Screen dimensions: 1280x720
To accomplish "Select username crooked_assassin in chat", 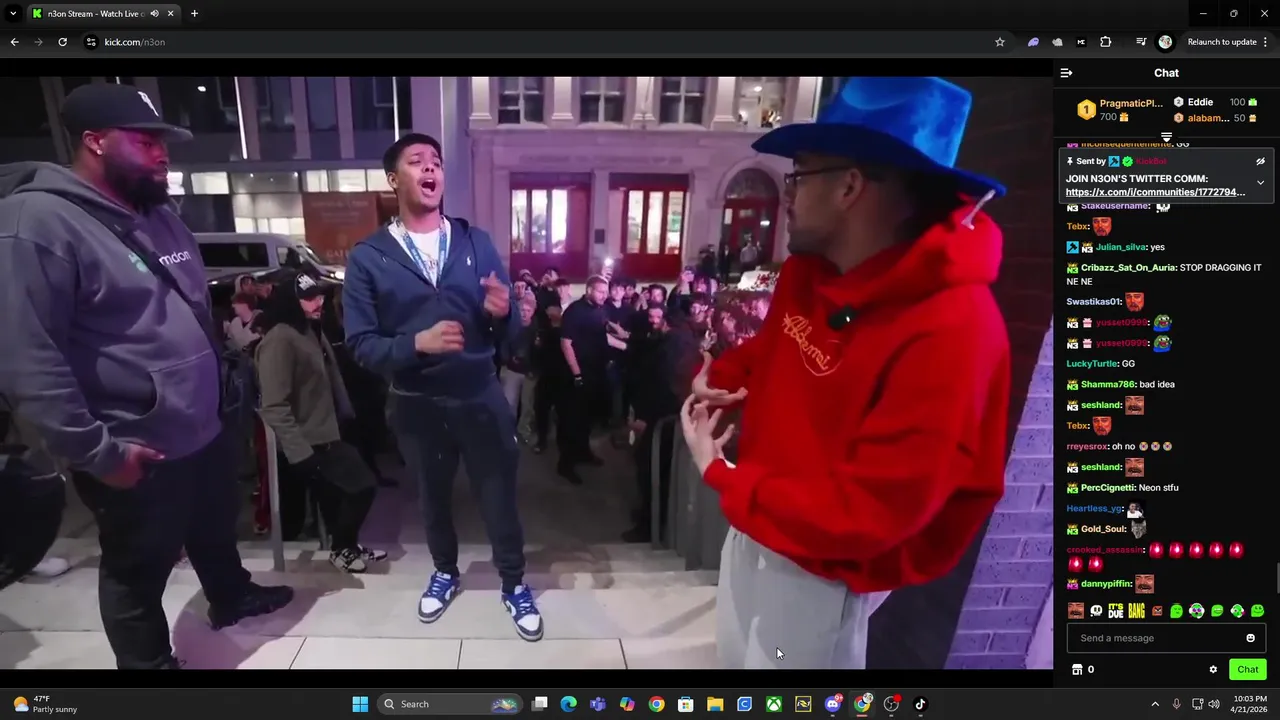I will [1105, 550].
